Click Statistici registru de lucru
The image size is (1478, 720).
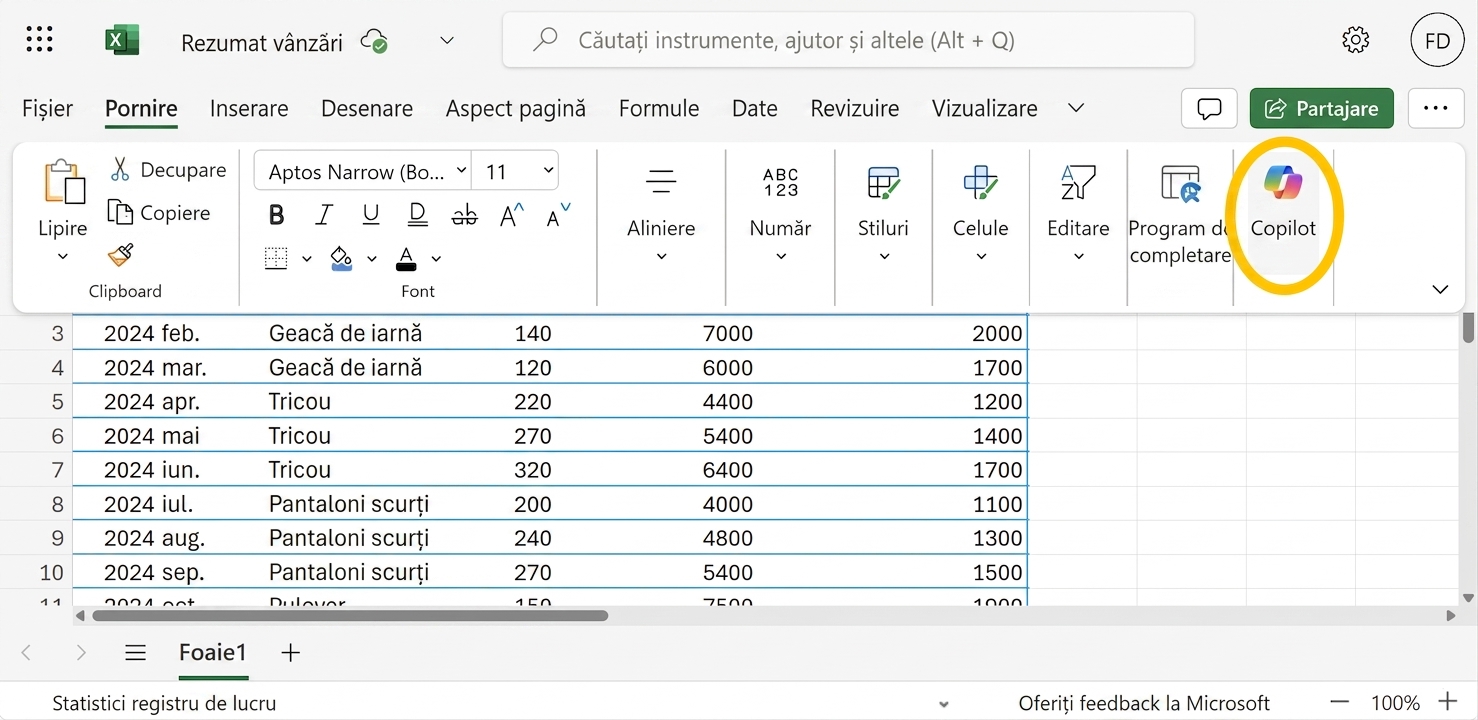coord(164,703)
